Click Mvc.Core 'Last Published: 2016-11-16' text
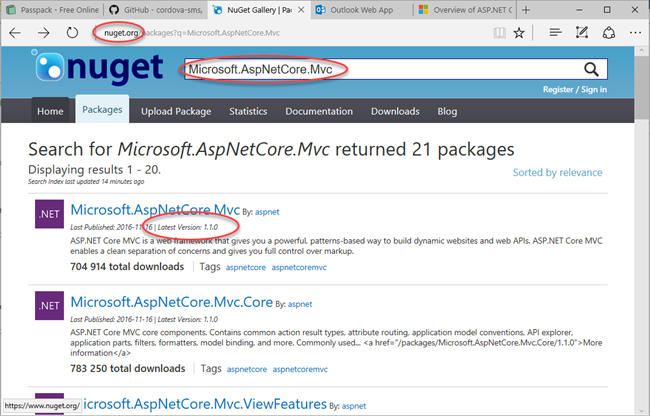This screenshot has width=650, height=416. (x=112, y=319)
